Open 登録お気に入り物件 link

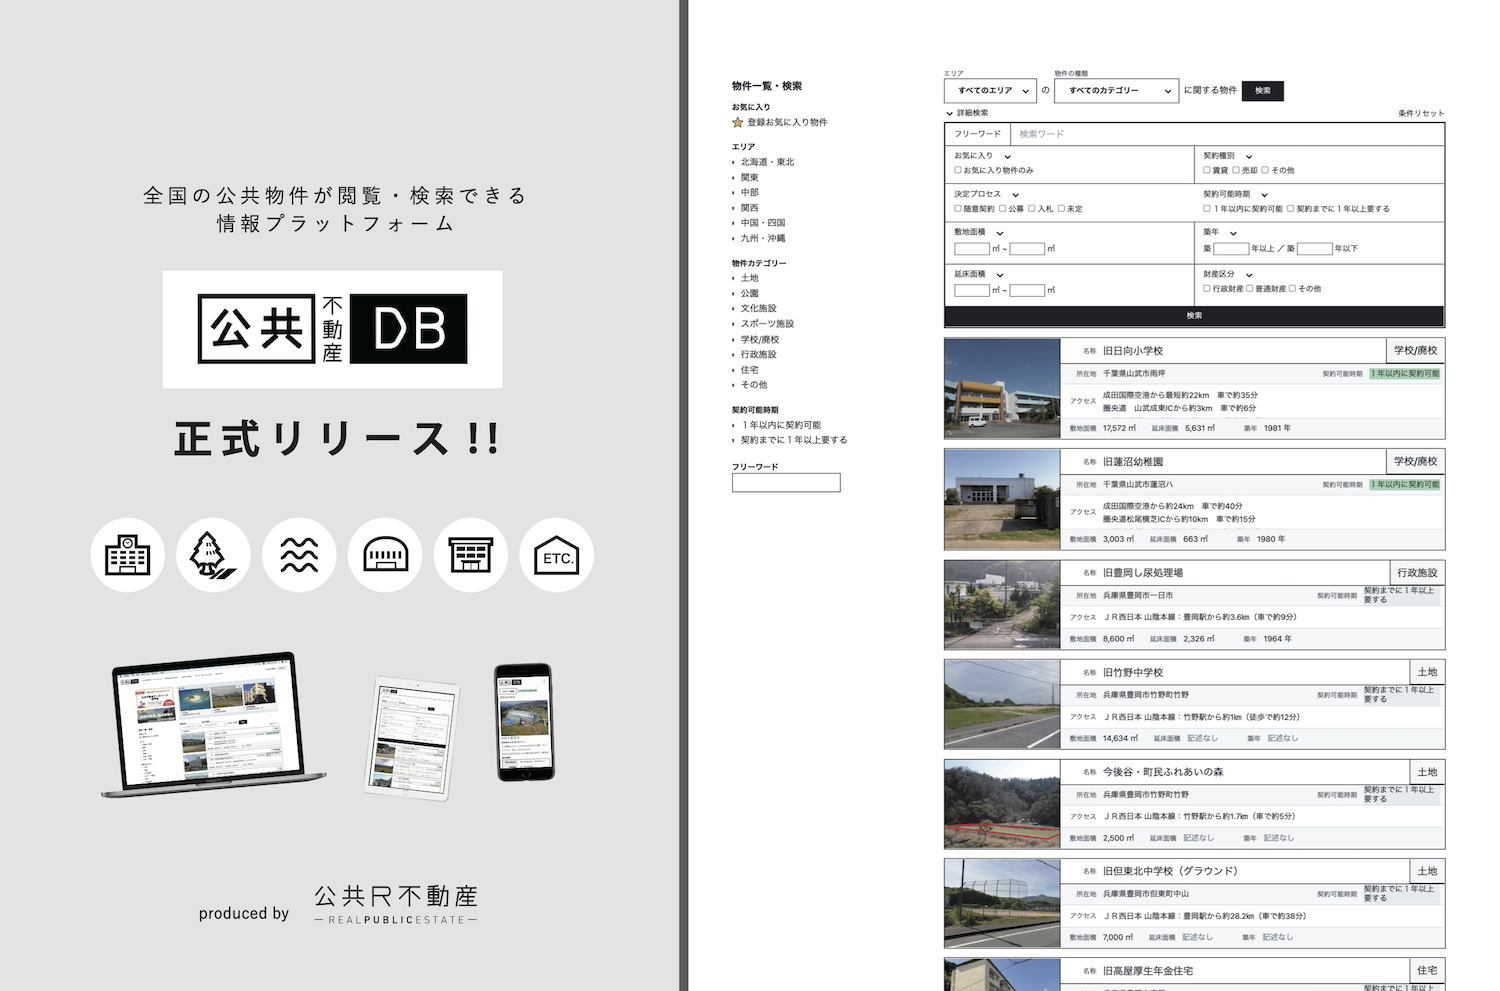coord(787,123)
